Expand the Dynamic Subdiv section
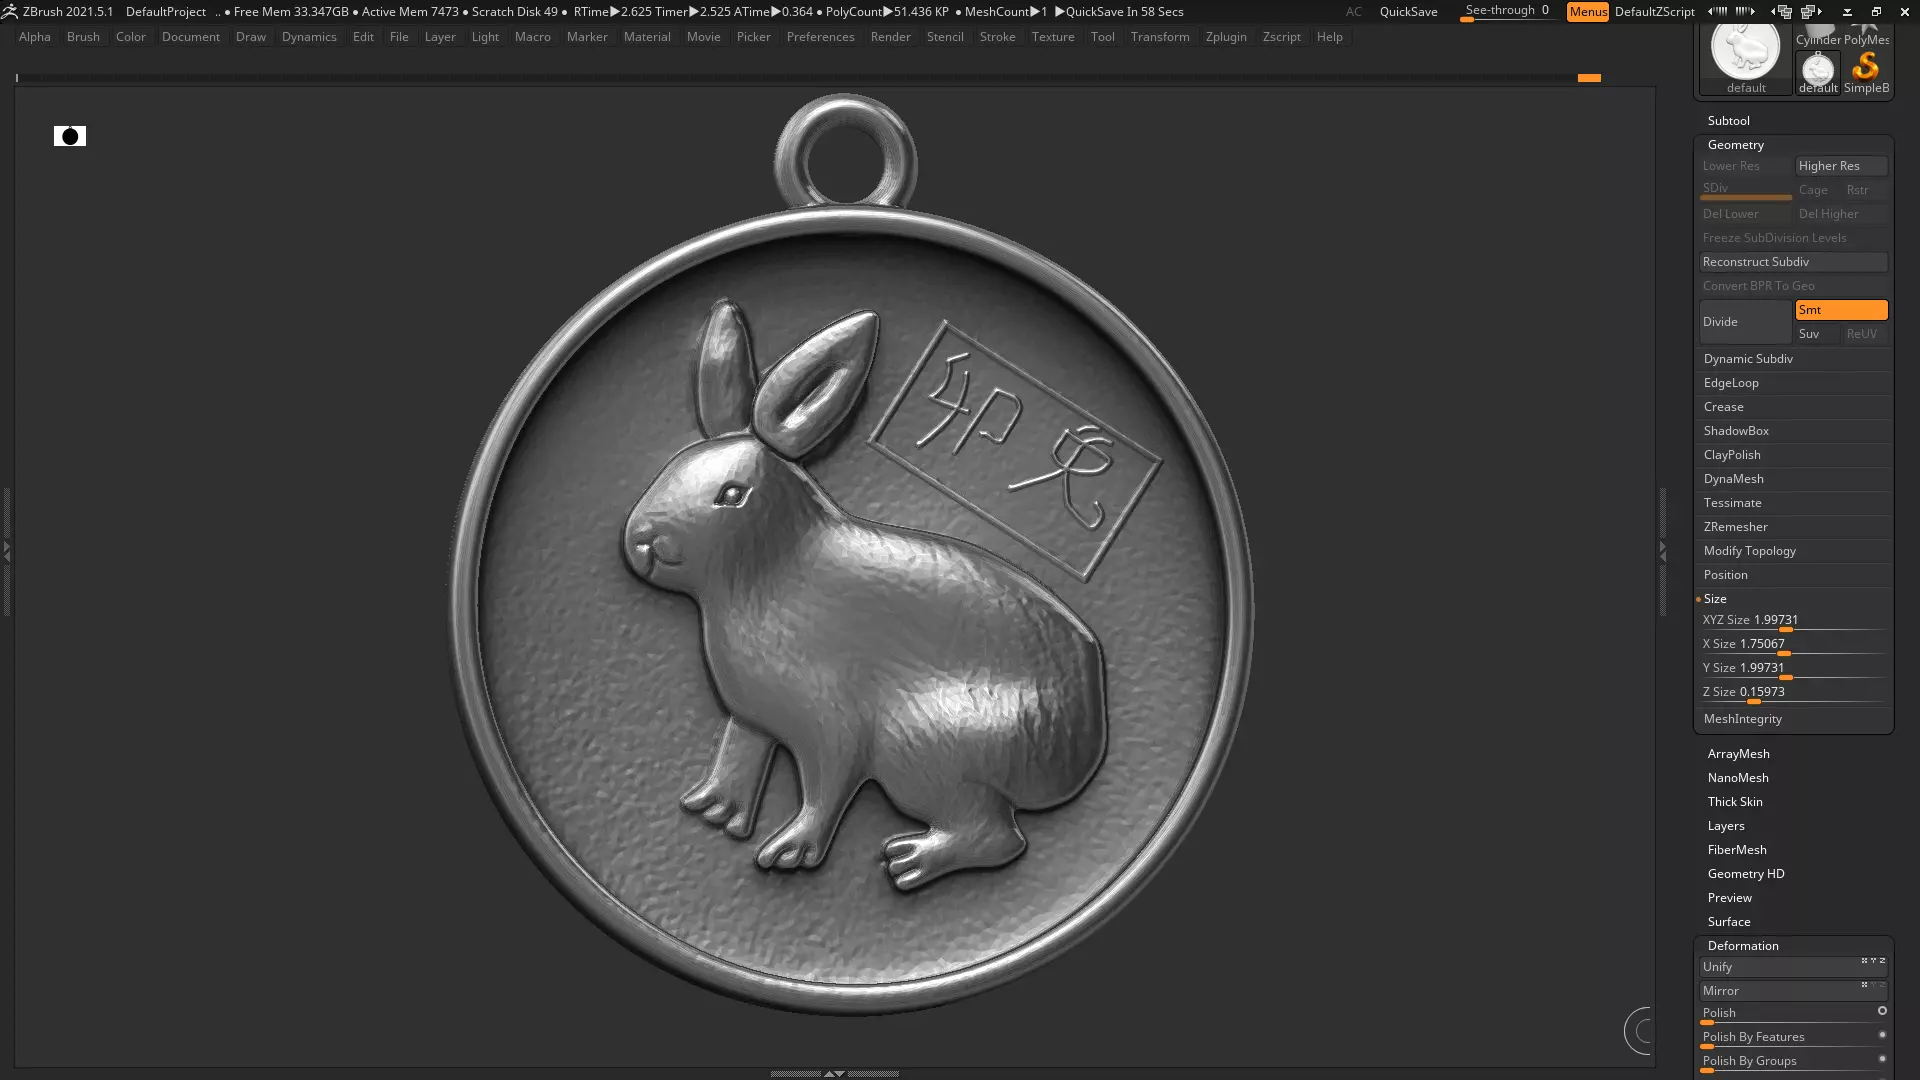The width and height of the screenshot is (1920, 1080). pos(1748,359)
